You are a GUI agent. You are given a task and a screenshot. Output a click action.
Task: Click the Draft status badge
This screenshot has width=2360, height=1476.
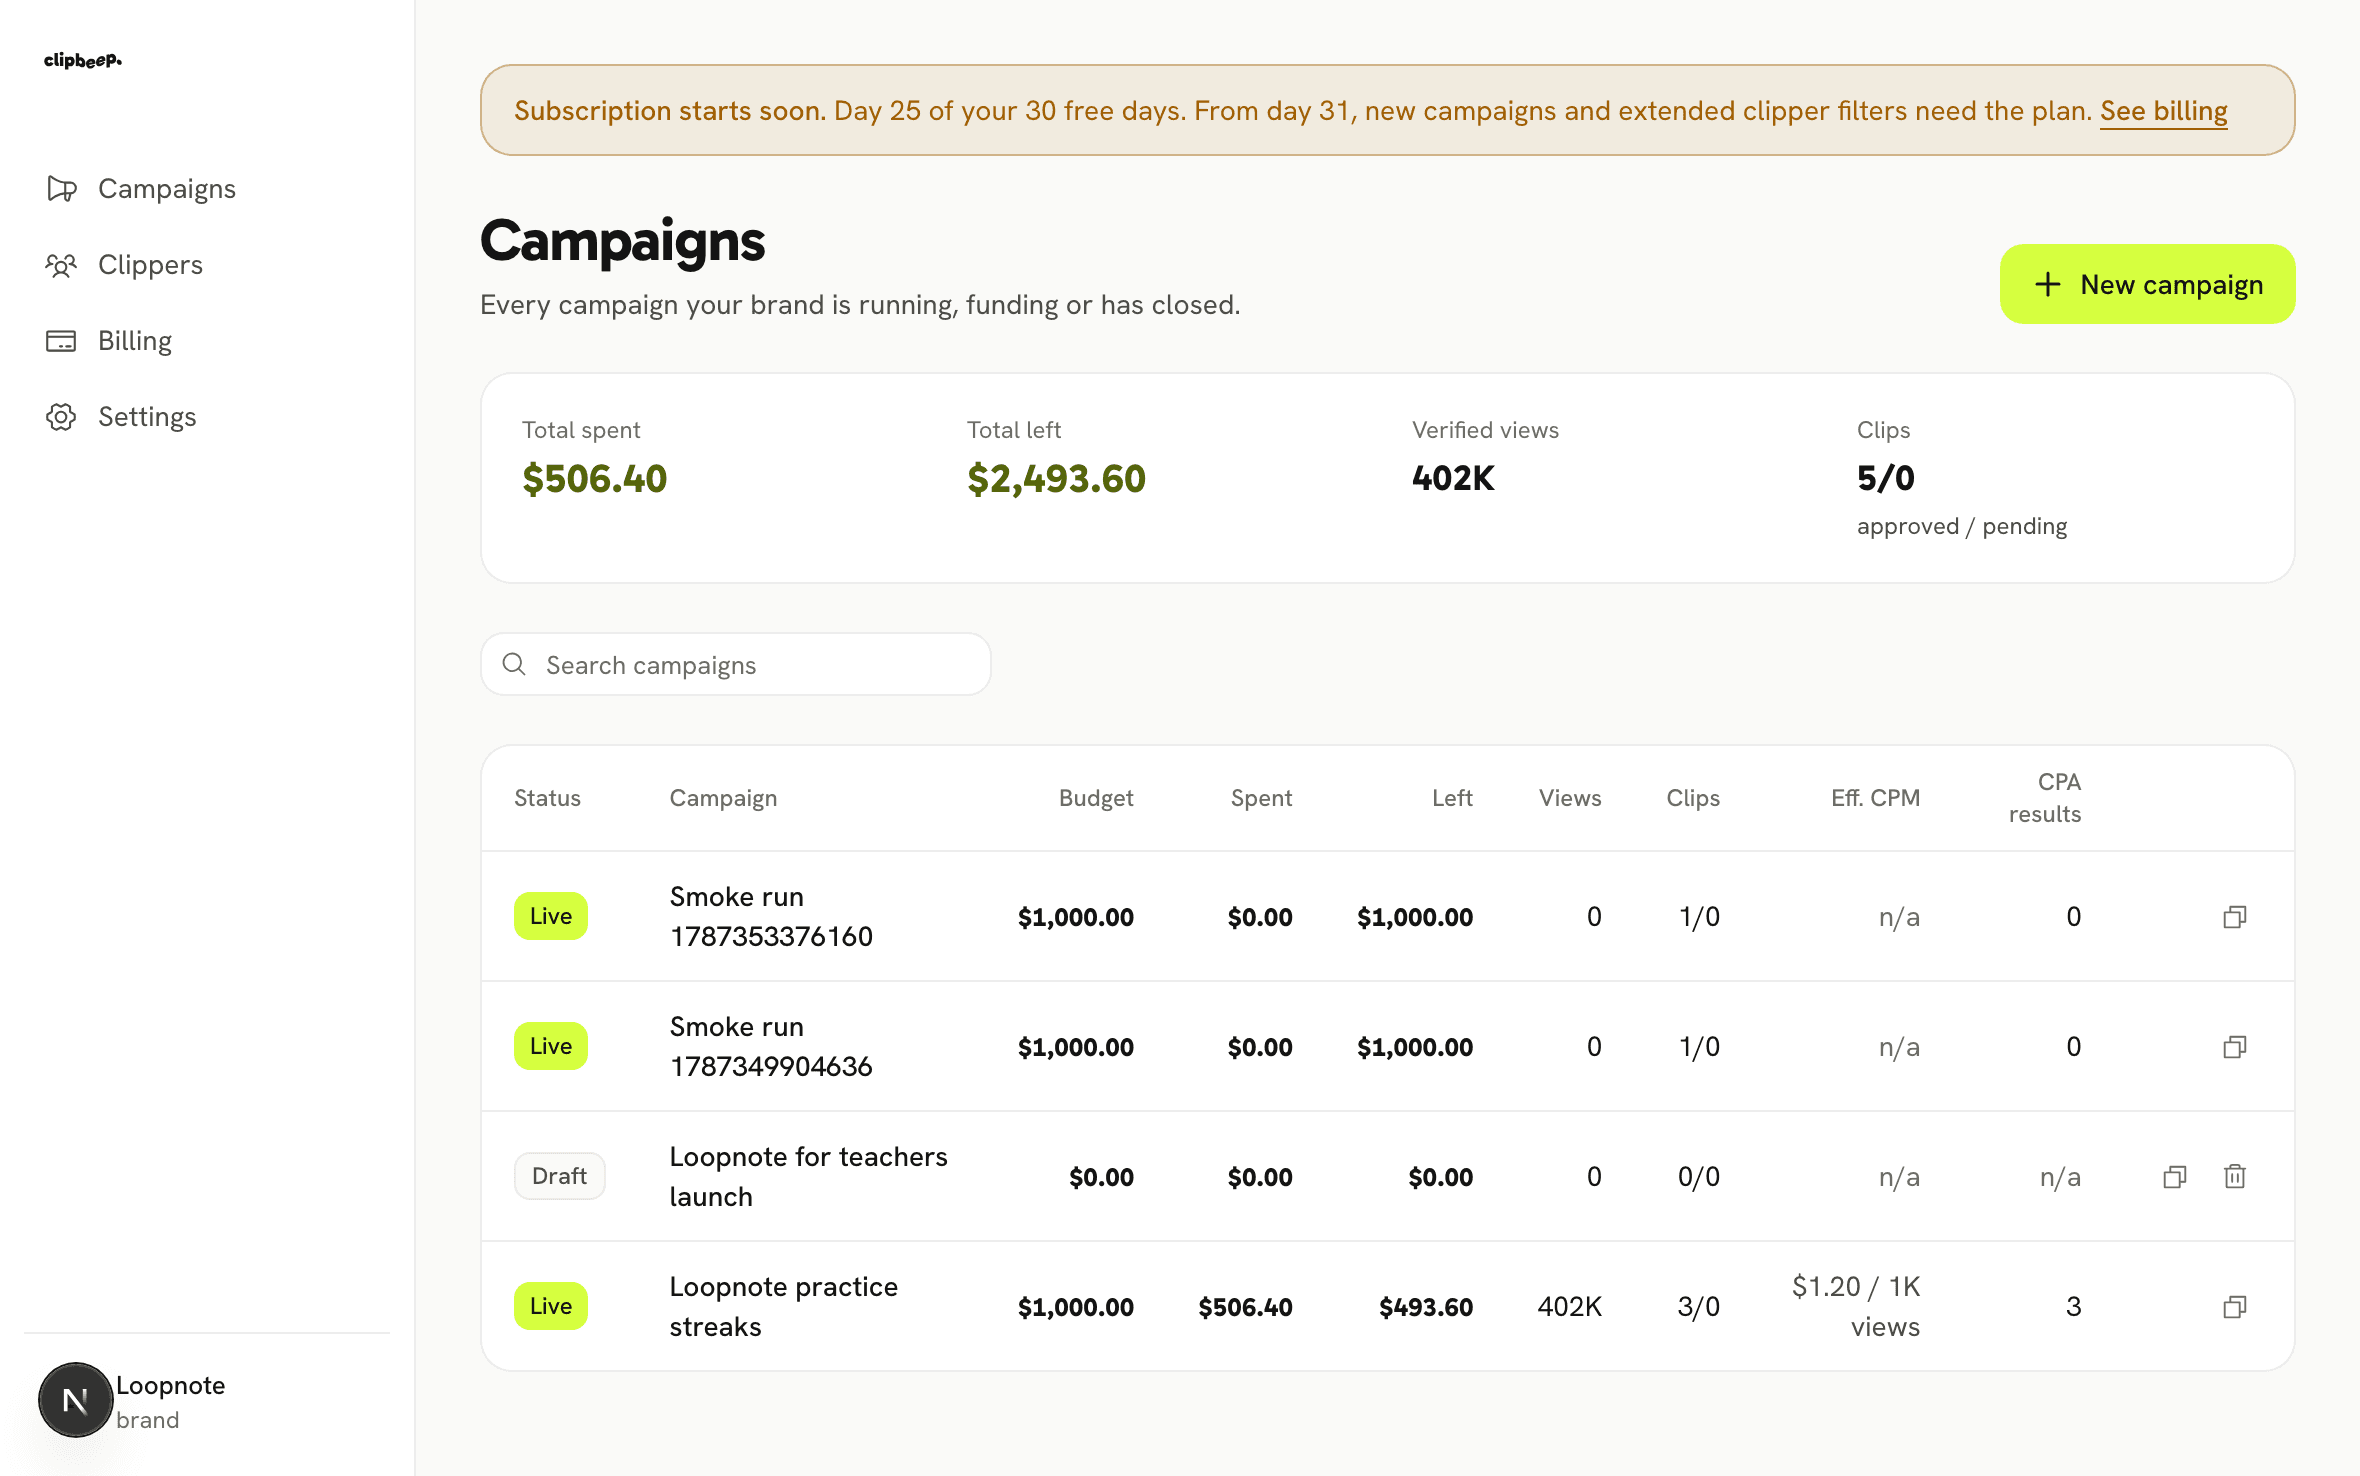[x=559, y=1176]
